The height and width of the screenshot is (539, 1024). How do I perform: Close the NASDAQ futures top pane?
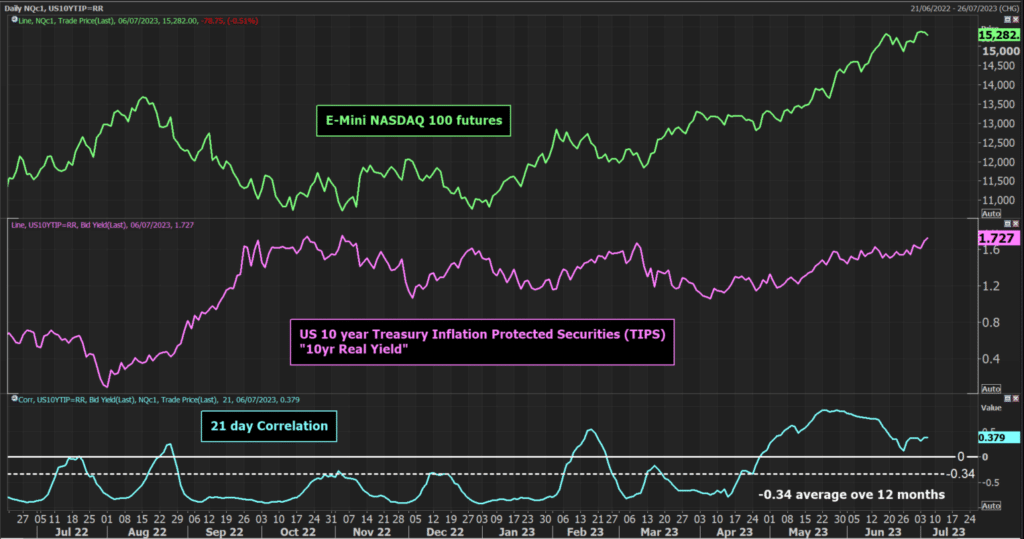click(x=1016, y=20)
